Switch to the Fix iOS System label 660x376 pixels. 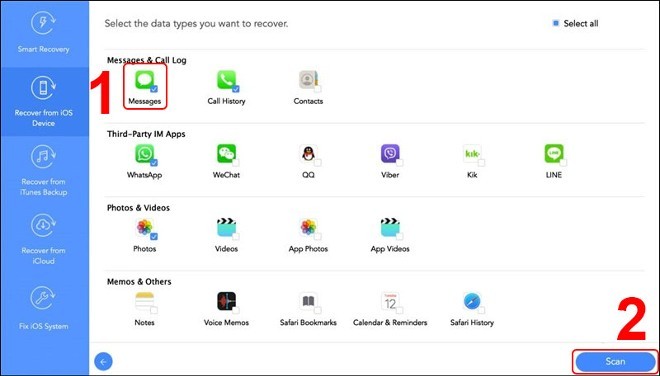43,326
